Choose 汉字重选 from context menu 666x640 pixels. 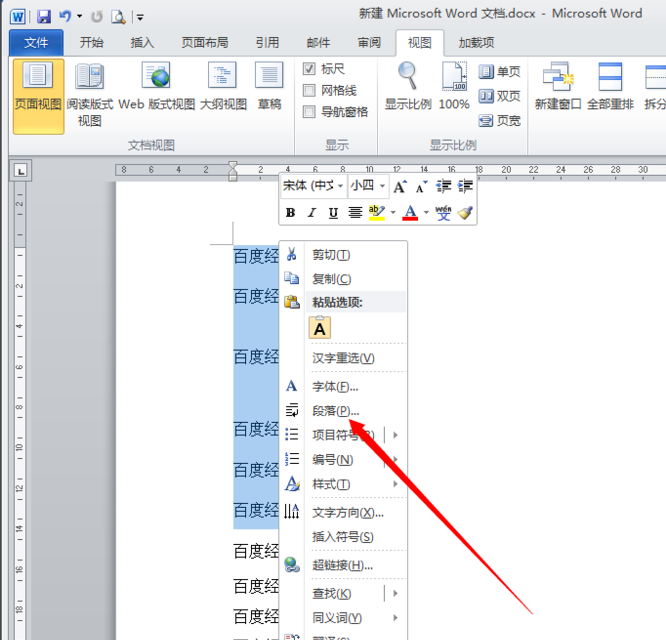pos(343,358)
